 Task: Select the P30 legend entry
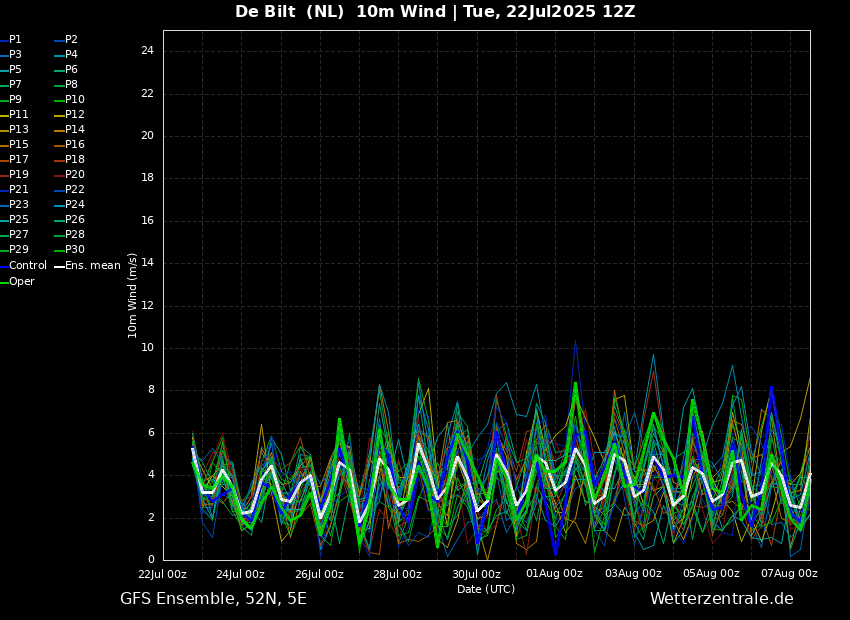70,249
